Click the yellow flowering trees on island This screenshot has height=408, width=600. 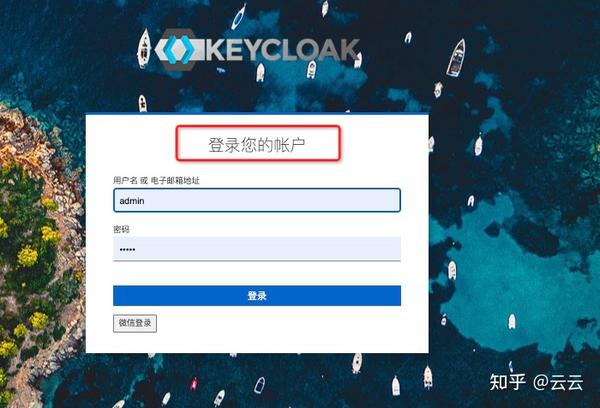pos(28,256)
